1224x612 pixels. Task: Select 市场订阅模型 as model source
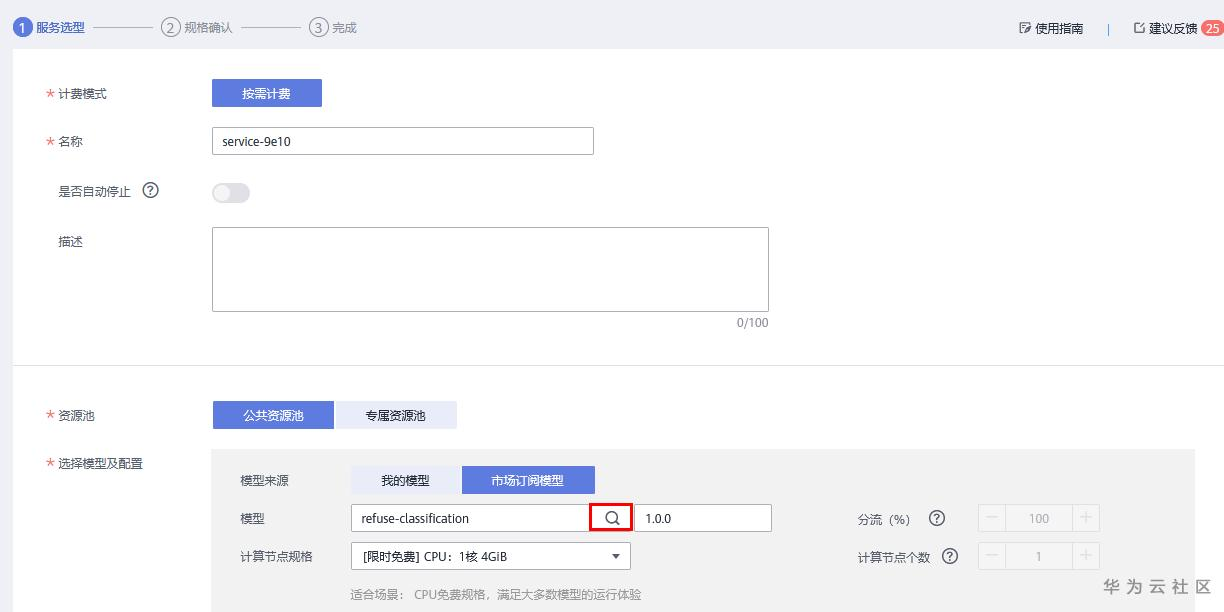(x=527, y=480)
